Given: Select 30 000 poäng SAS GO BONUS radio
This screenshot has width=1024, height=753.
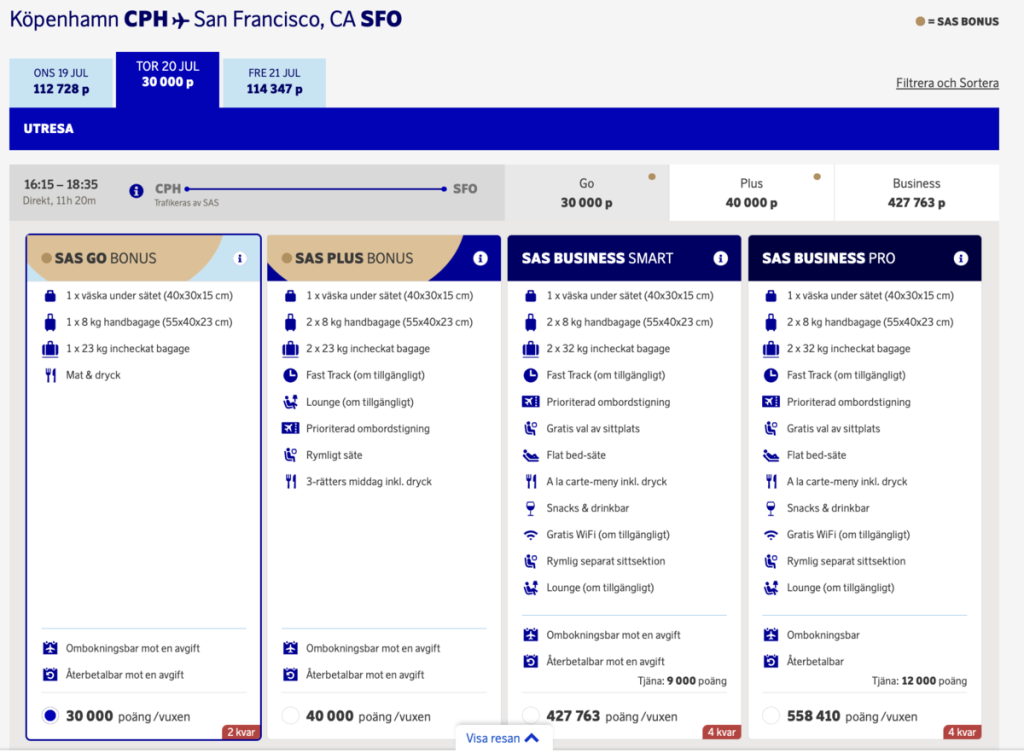Looking at the screenshot, I should [x=50, y=716].
